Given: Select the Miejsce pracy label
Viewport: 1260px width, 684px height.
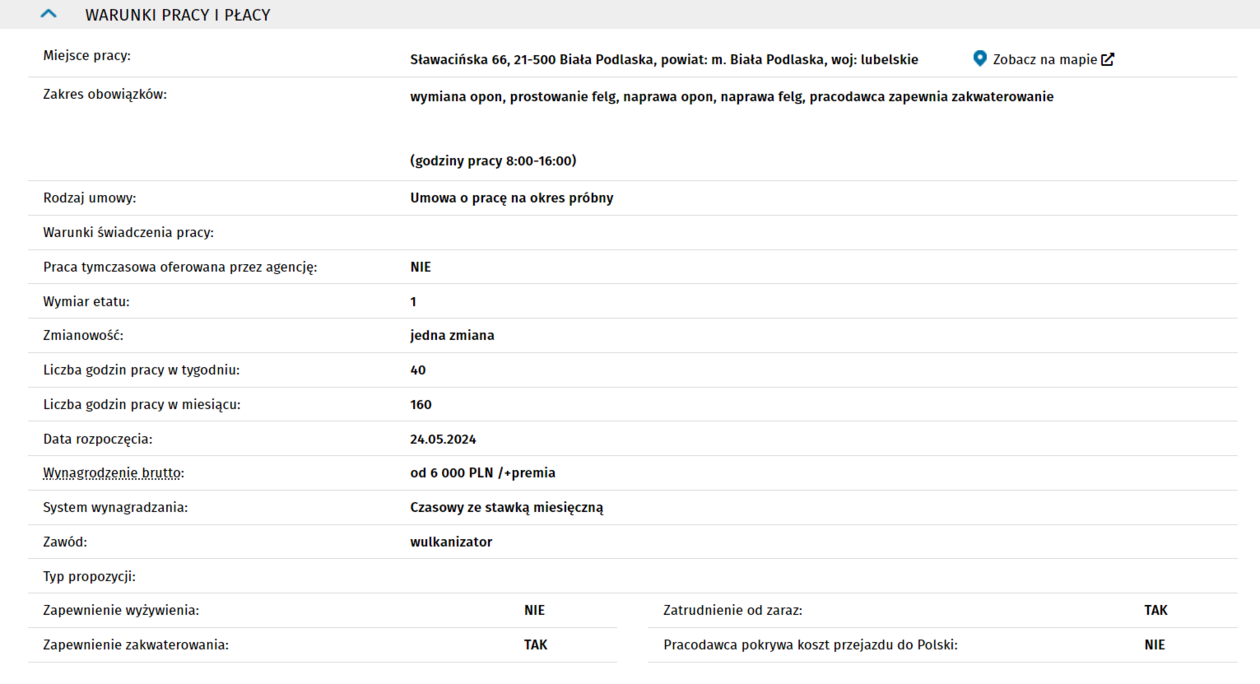Looking at the screenshot, I should point(87,56).
